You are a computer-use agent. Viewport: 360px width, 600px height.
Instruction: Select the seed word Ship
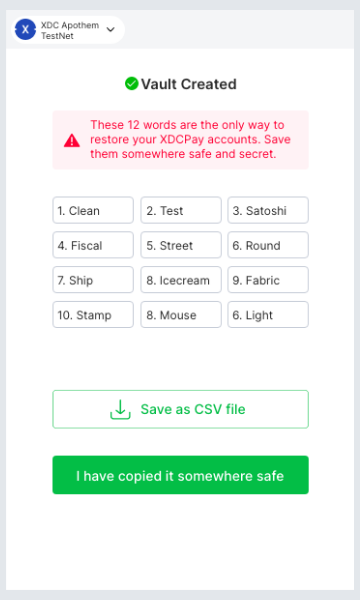coord(93,280)
